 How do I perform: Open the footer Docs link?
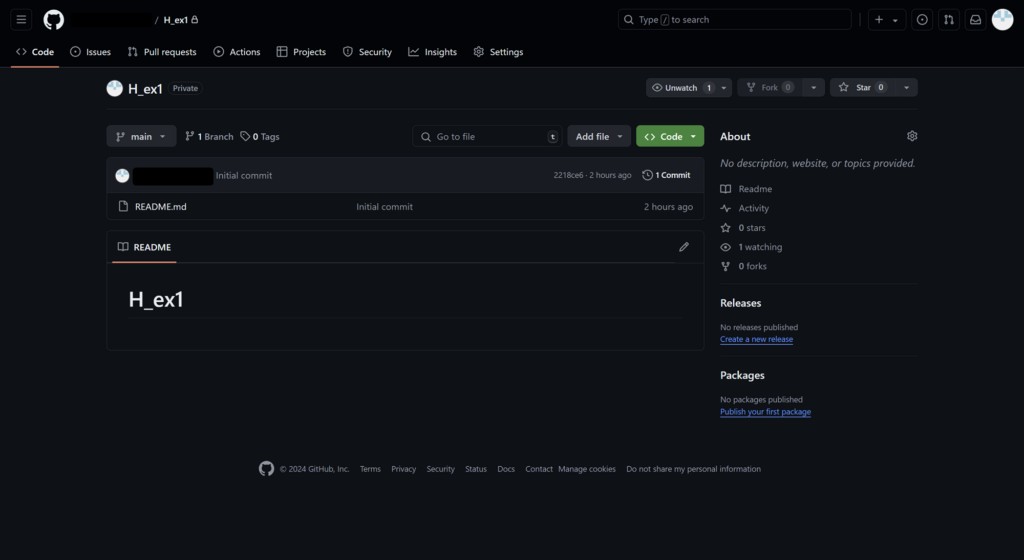[x=505, y=469]
